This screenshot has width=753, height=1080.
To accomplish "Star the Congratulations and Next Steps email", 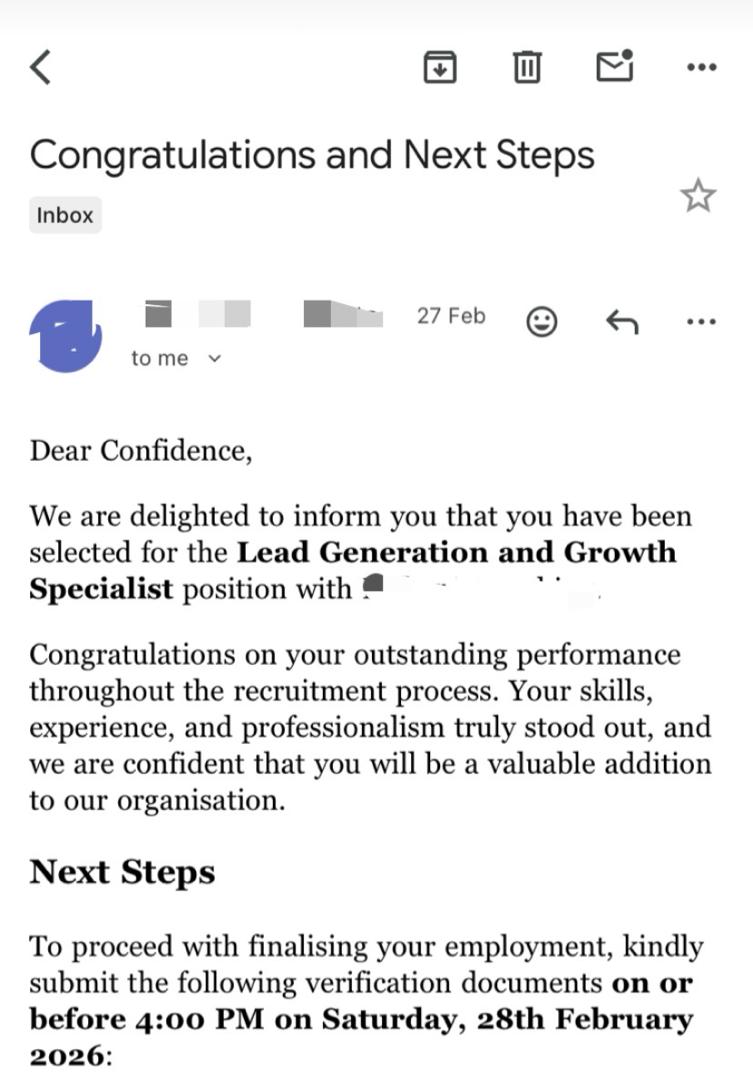I will click(x=698, y=196).
